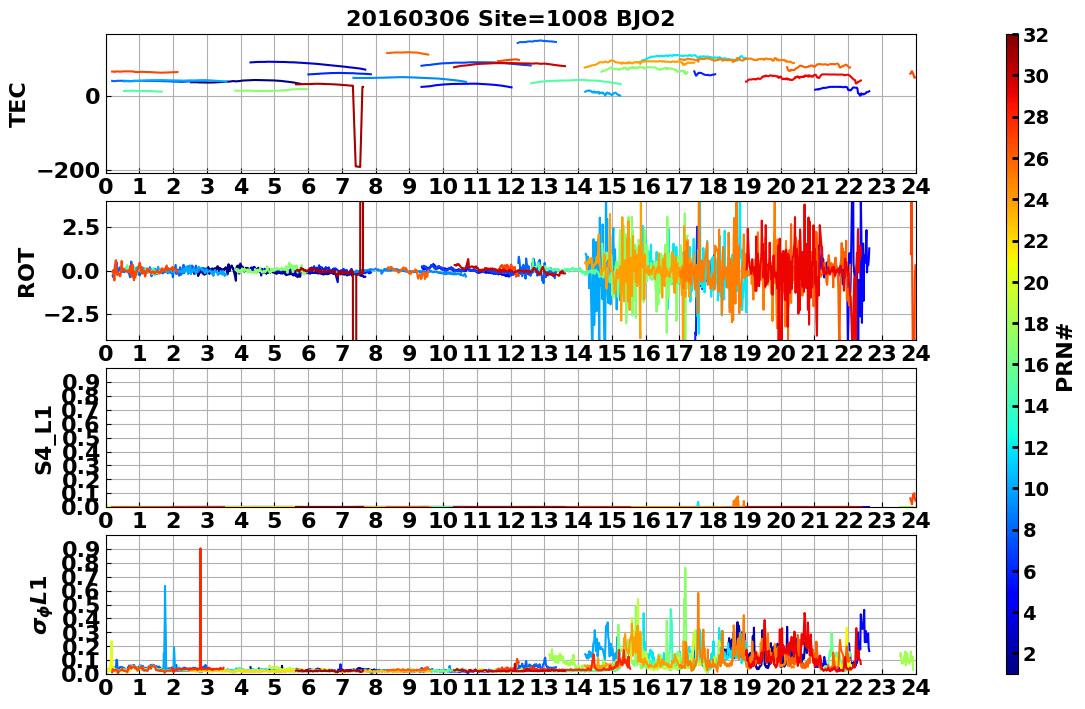Click colorbar tick value 6
This screenshot has height=709, width=1085.
point(1032,571)
